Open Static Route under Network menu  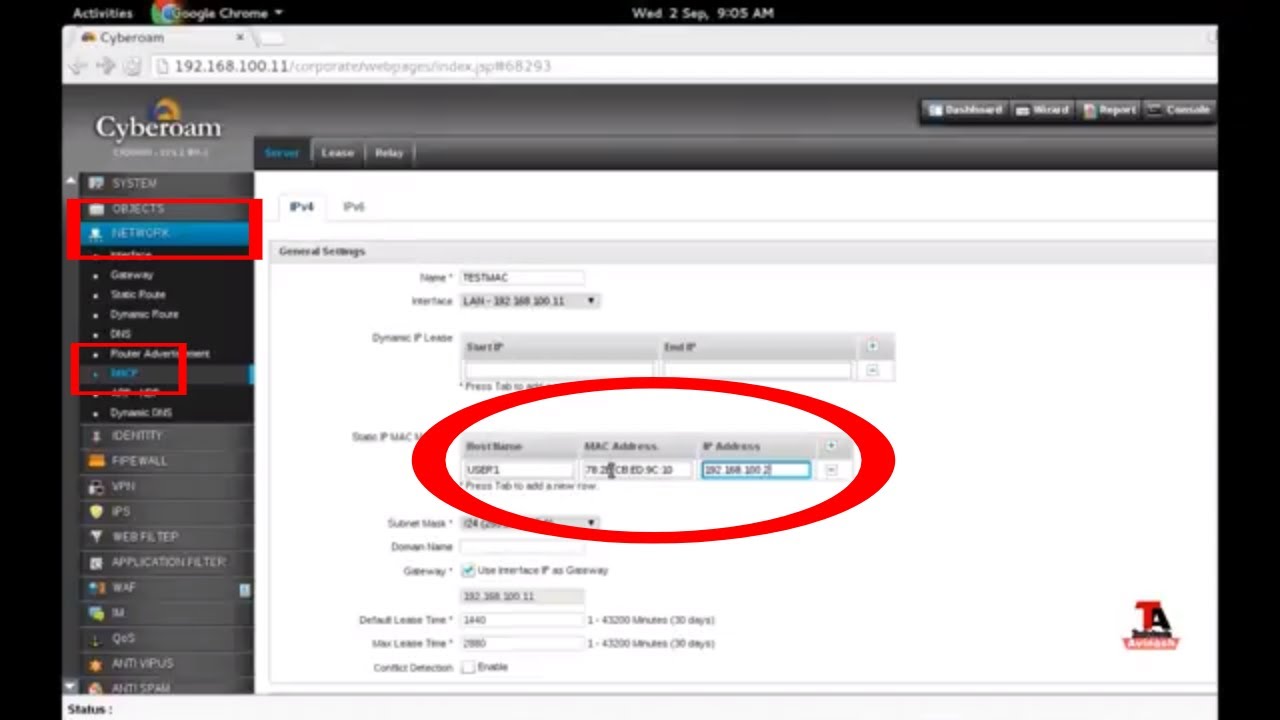point(138,295)
